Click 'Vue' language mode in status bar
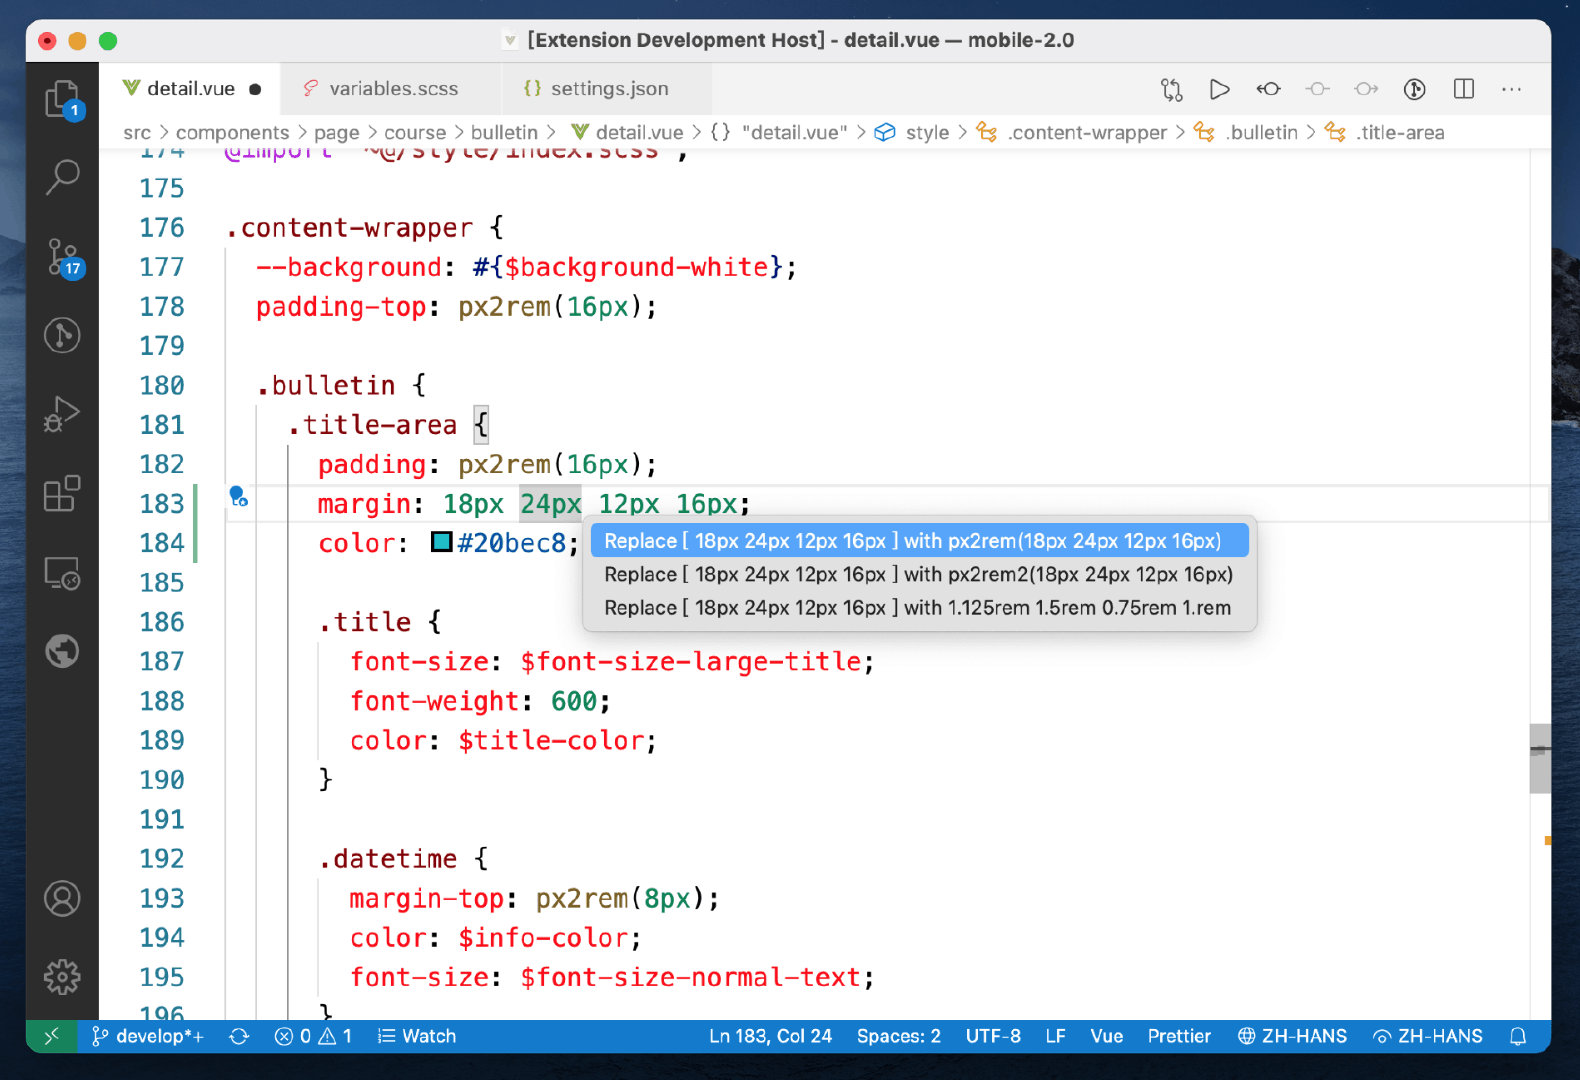 [x=1106, y=1036]
